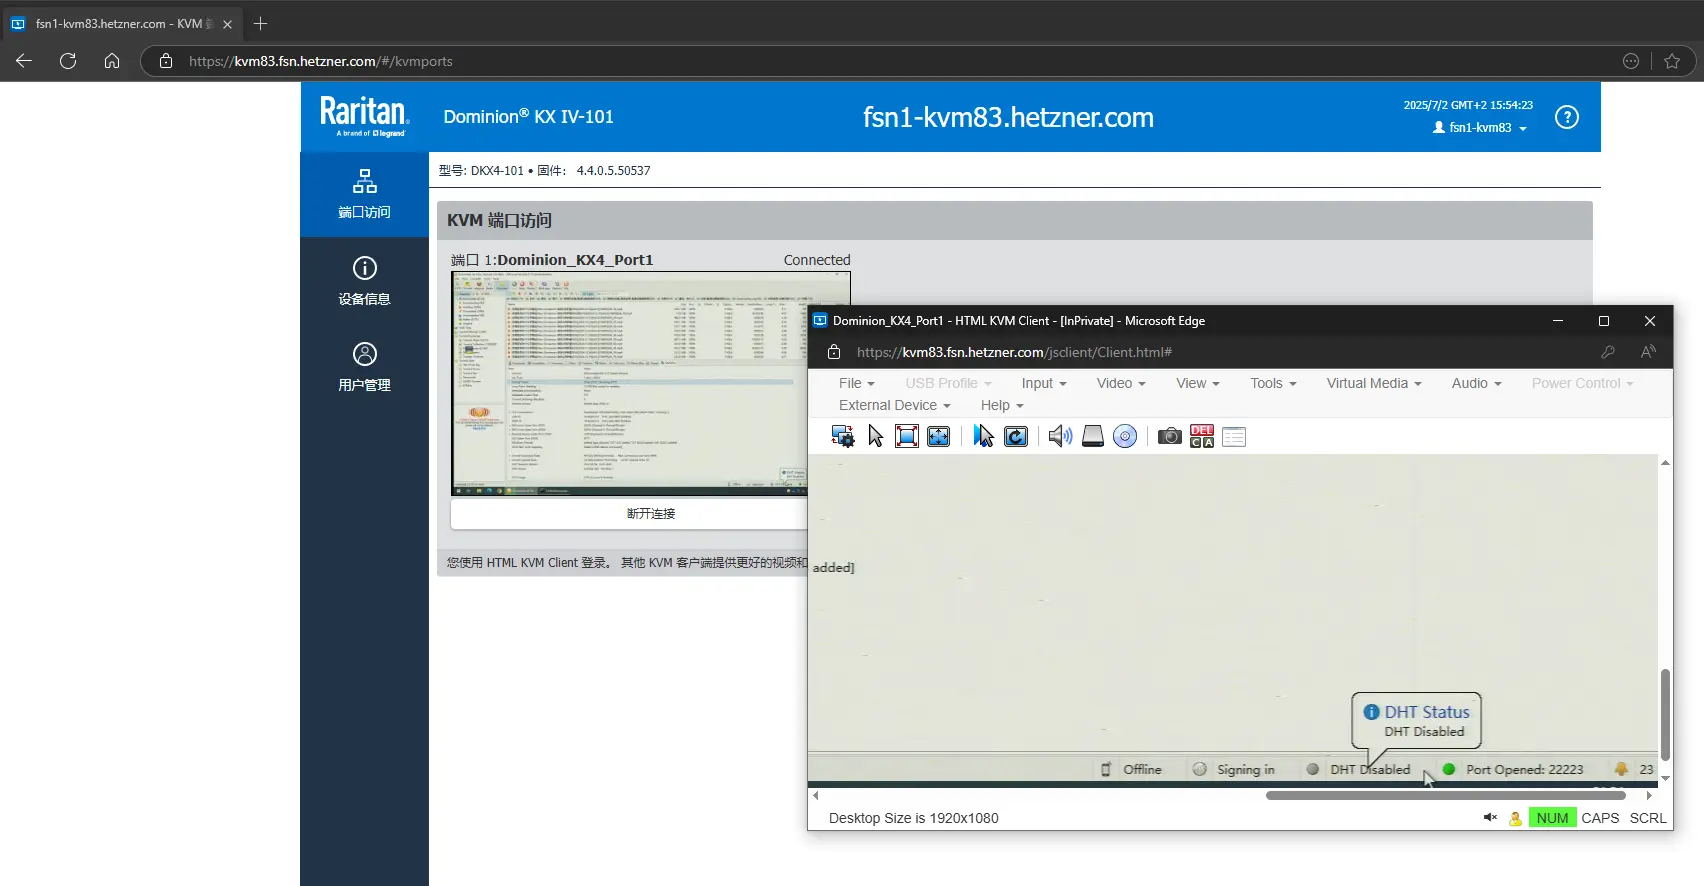
Task: Open Connection Properties icon in KVM client toolbar
Action: 843,436
